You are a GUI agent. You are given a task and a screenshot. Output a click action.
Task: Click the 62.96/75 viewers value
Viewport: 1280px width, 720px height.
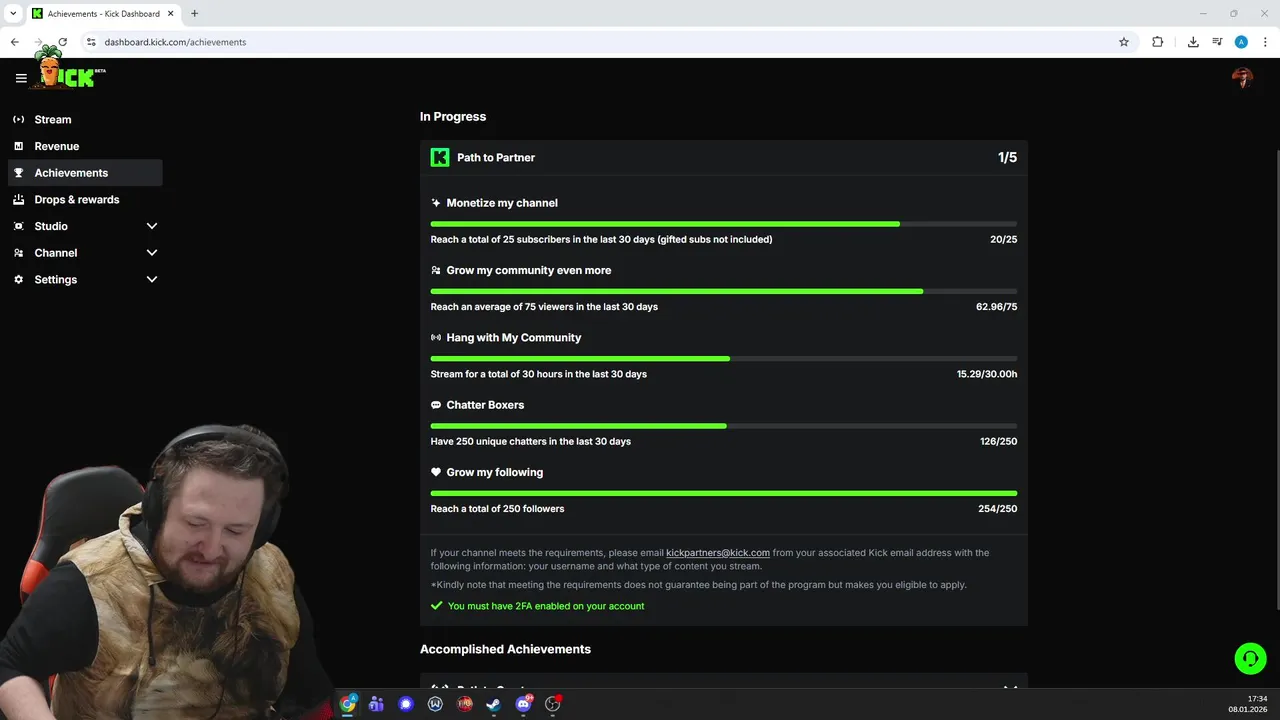point(997,307)
